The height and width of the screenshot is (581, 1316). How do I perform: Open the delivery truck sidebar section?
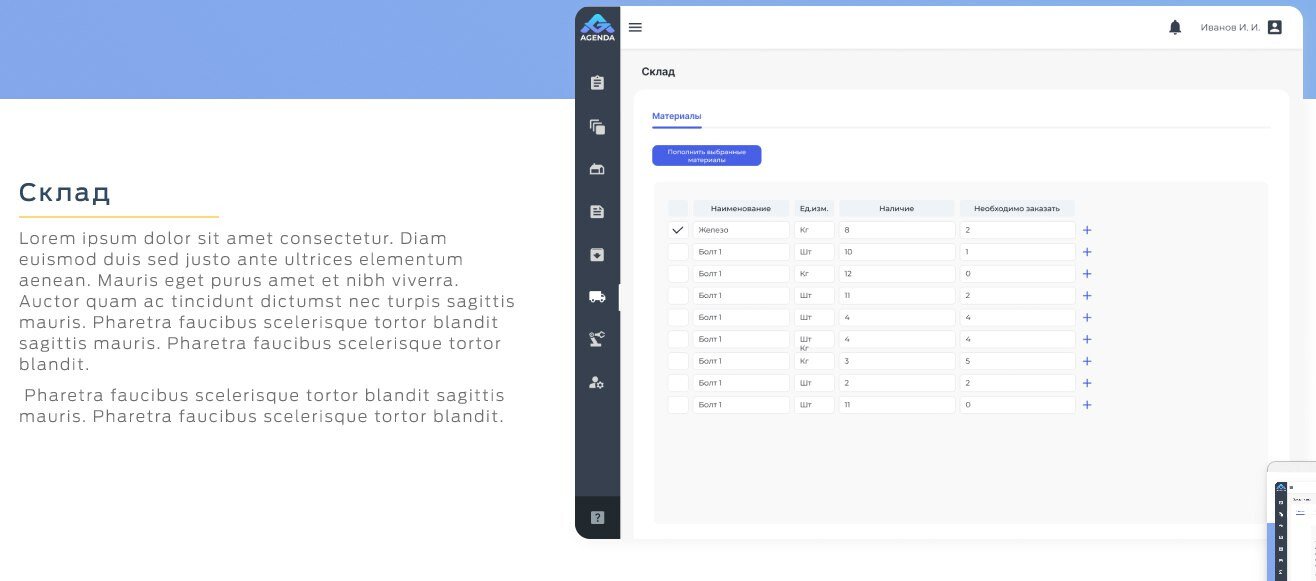coord(597,297)
